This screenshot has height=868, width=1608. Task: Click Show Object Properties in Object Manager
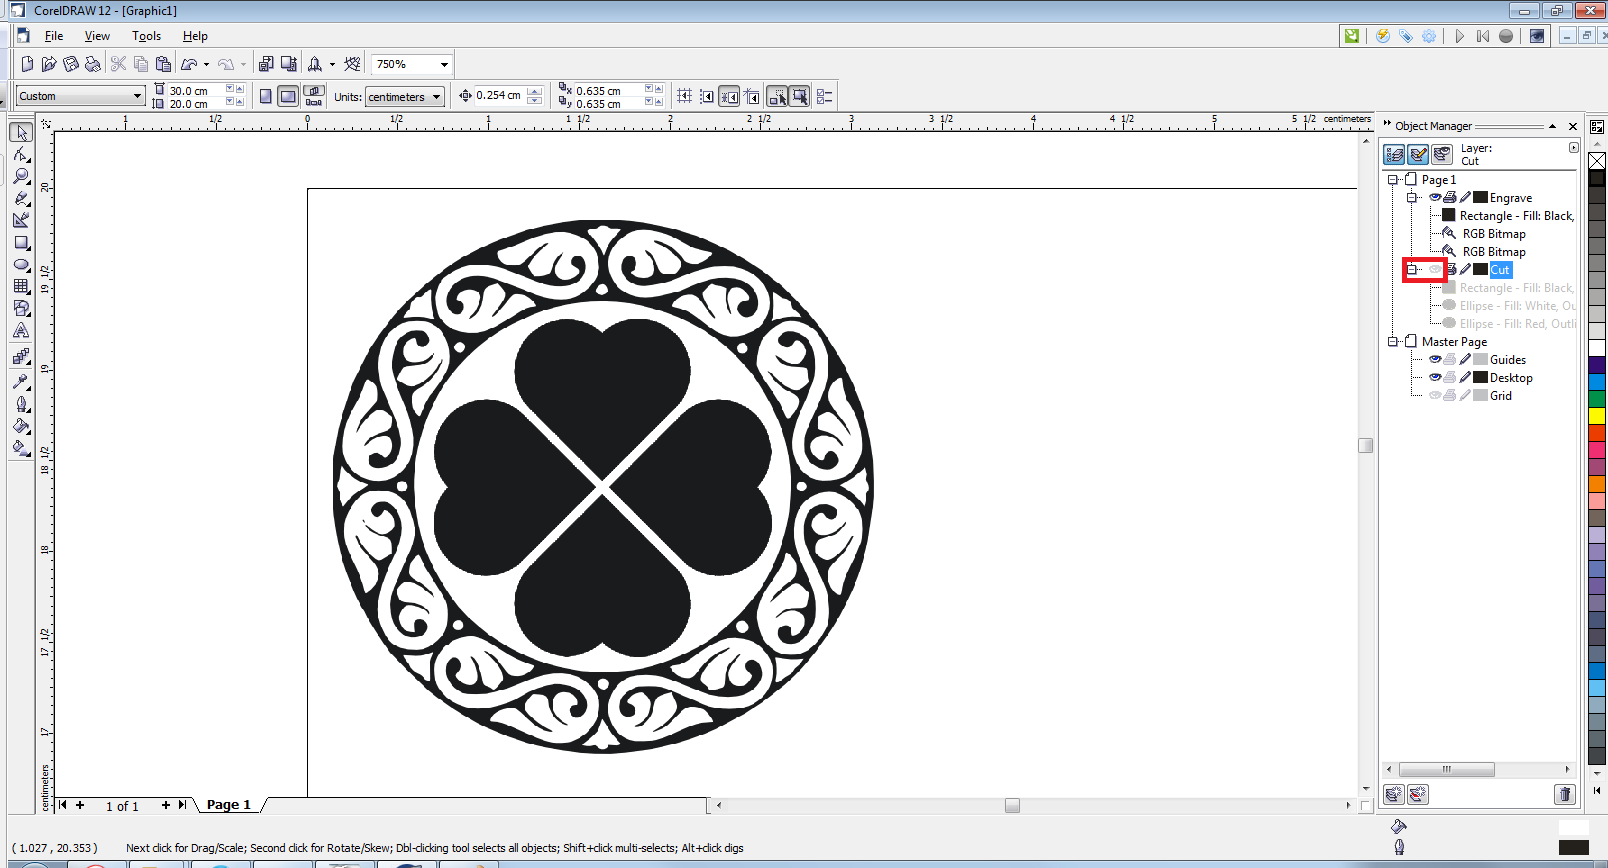pyautogui.click(x=1394, y=154)
